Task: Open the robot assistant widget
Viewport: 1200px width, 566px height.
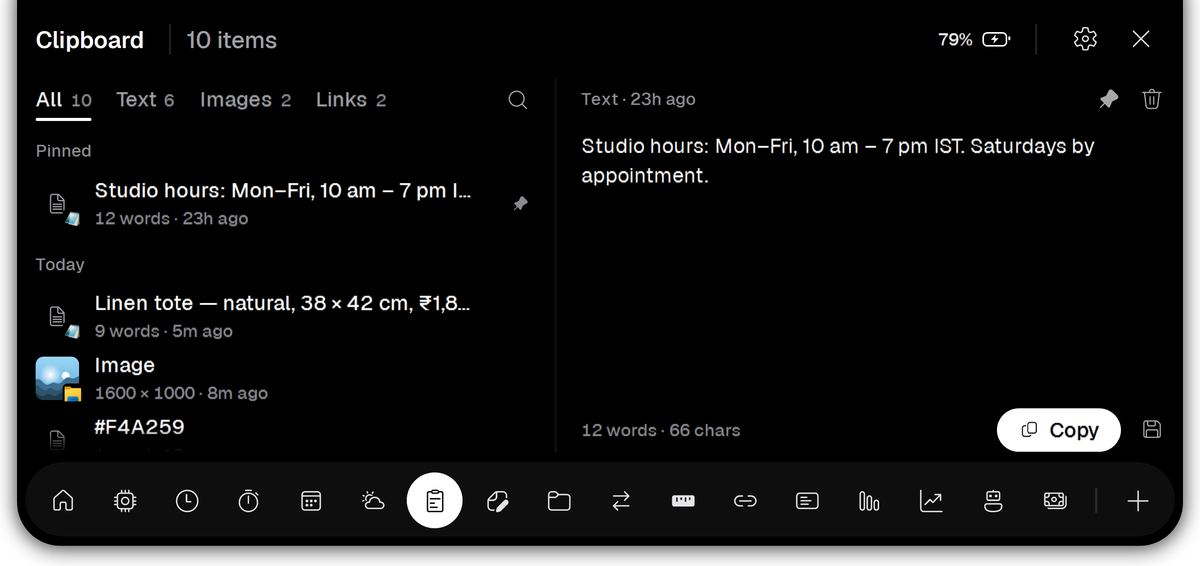Action: [993, 501]
